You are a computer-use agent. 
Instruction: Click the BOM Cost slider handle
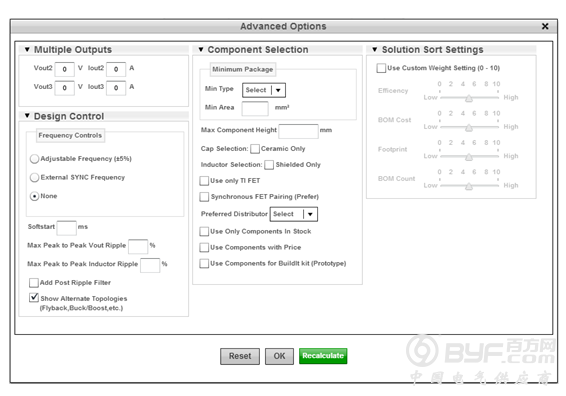tap(469, 127)
